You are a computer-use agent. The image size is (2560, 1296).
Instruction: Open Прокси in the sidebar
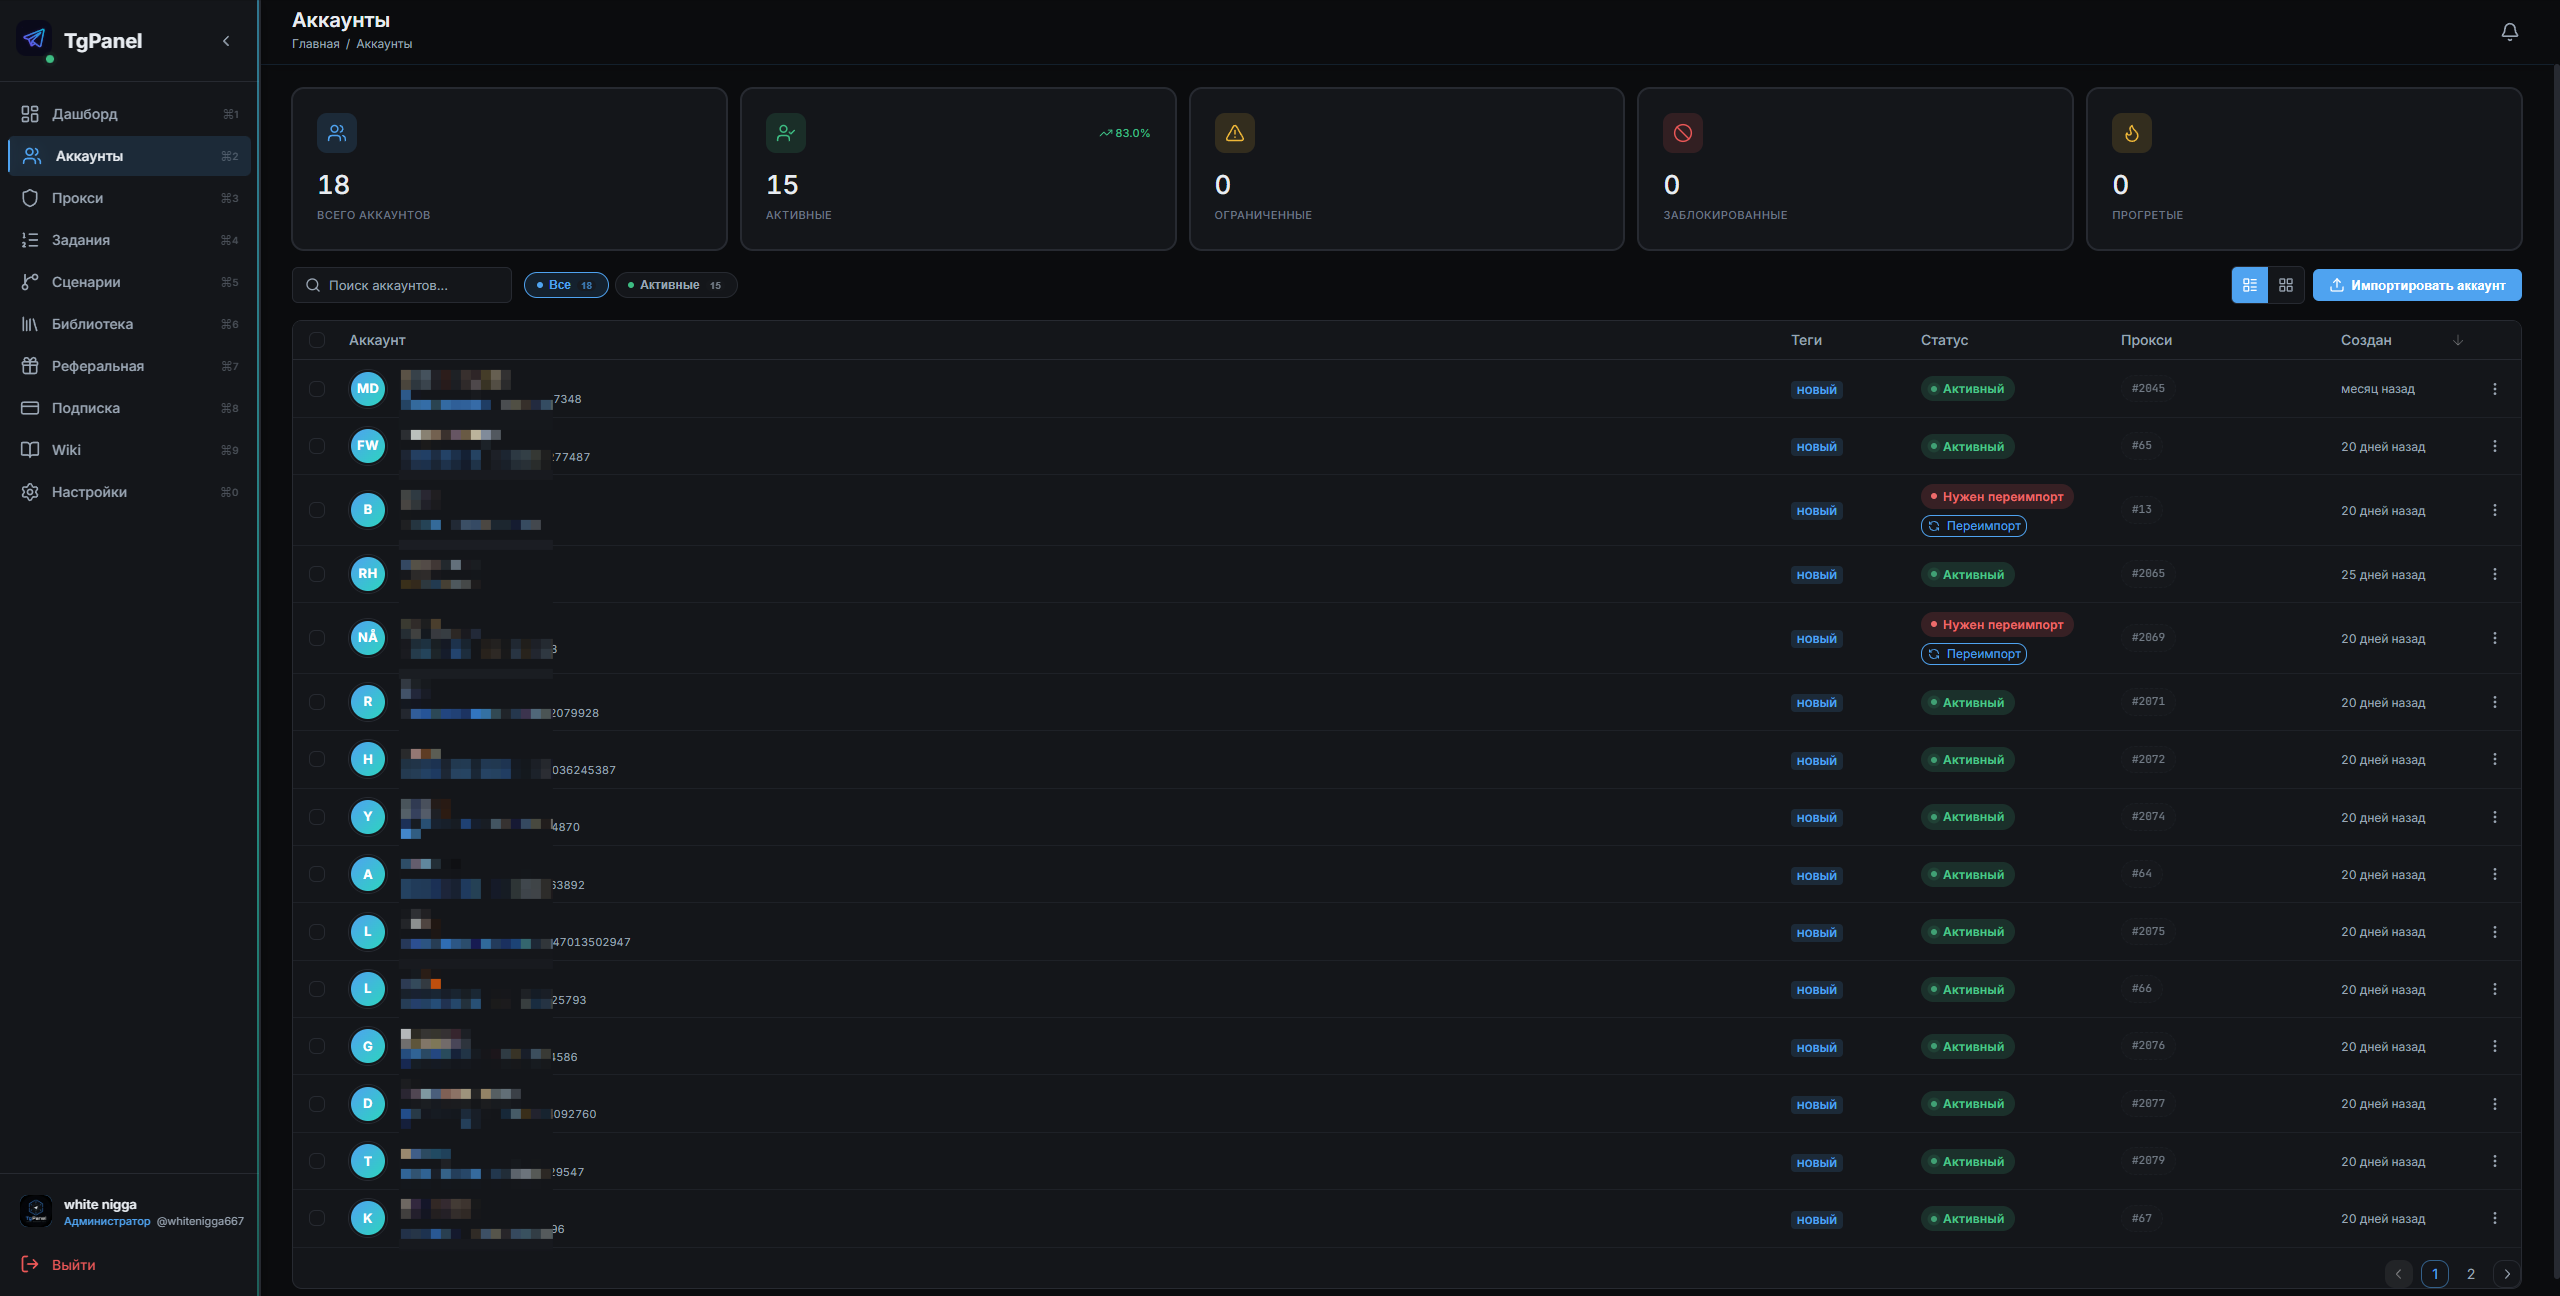129,198
